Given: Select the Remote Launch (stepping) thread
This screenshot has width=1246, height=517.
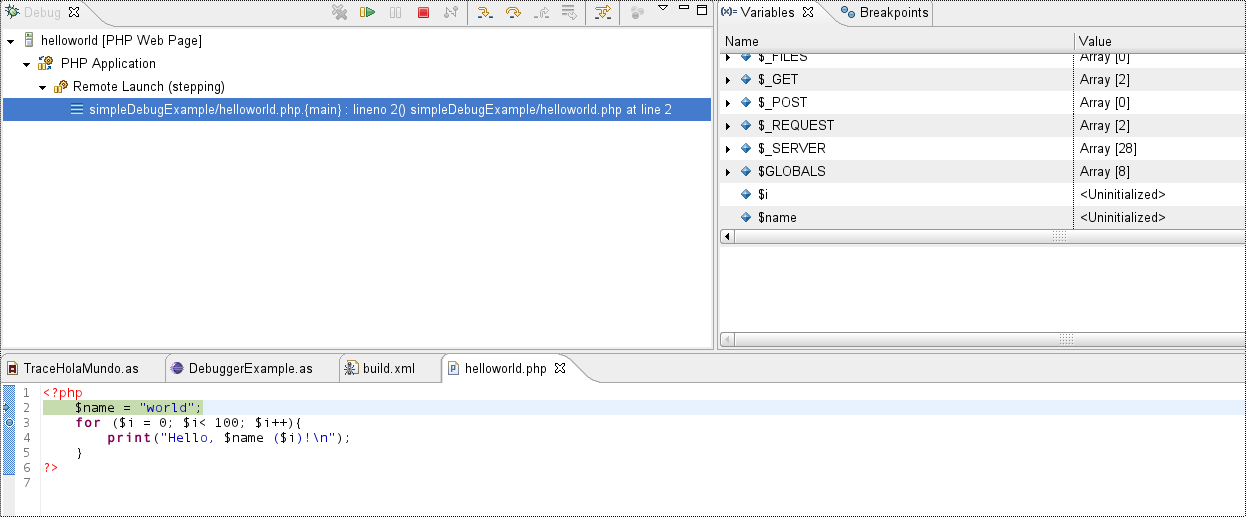Looking at the screenshot, I should tap(149, 87).
